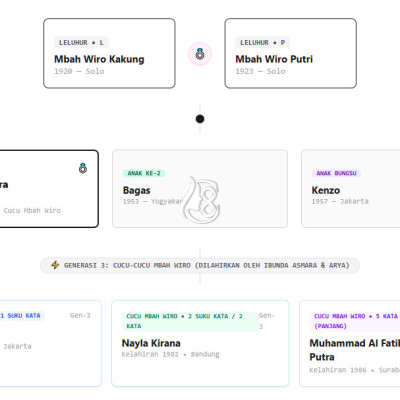Click the 2 SUKU KATA / 2 KATA badge
Viewport: 400px width, 400px height.
pos(190,321)
